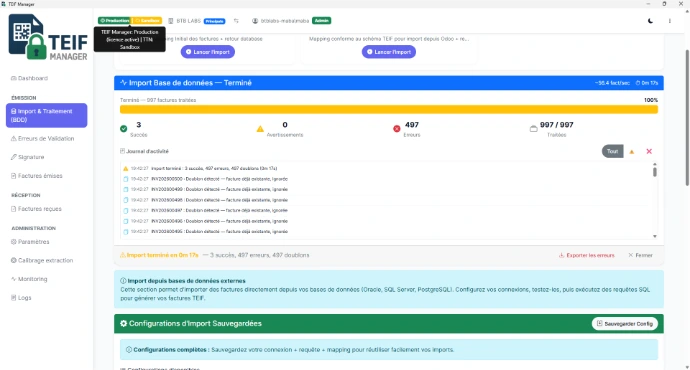
Task: Click the left Lancer l'import button
Action: tap(208, 52)
